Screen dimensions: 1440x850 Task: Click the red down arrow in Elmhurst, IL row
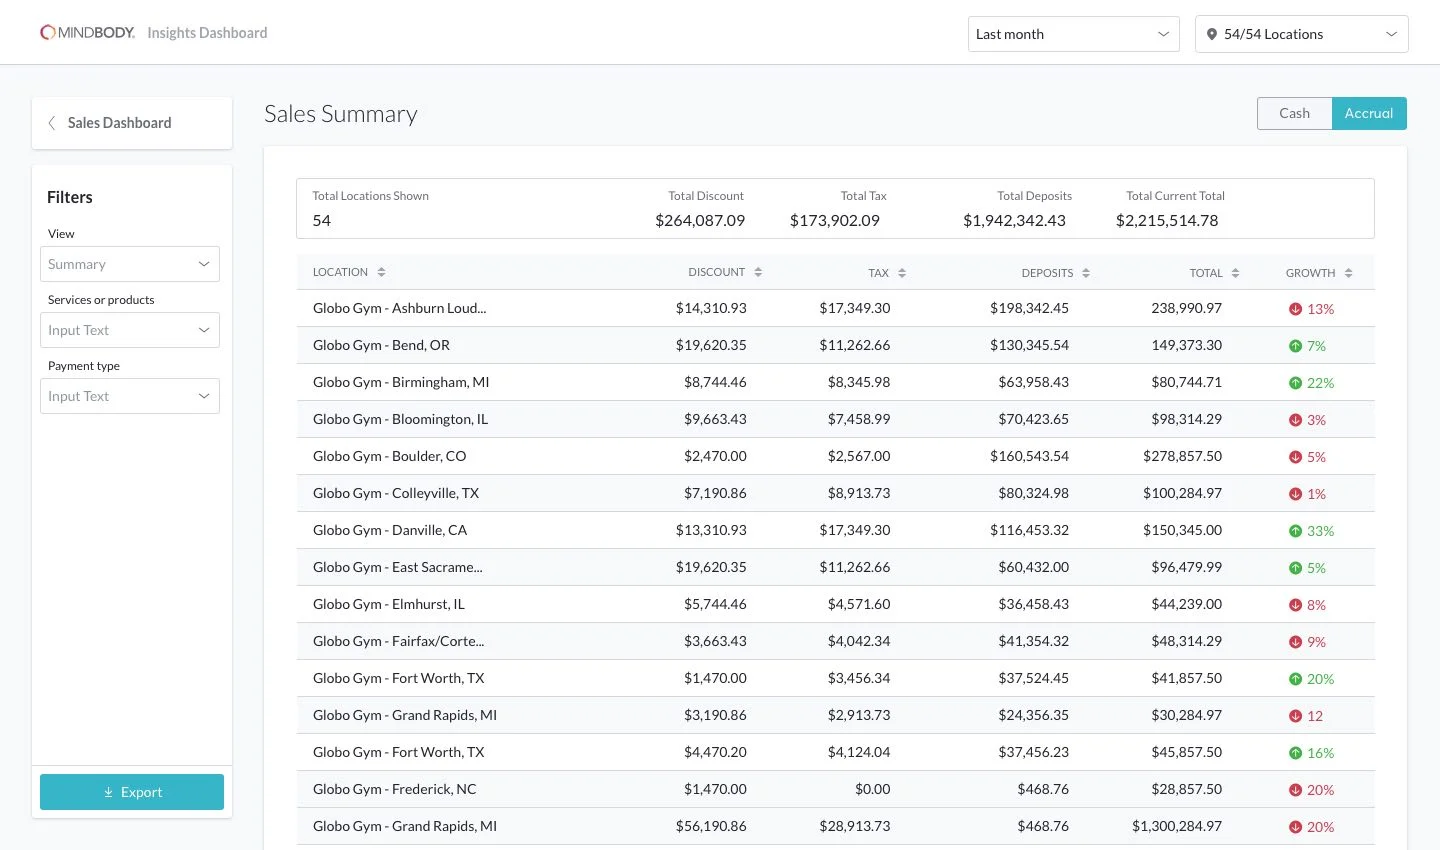1295,605
